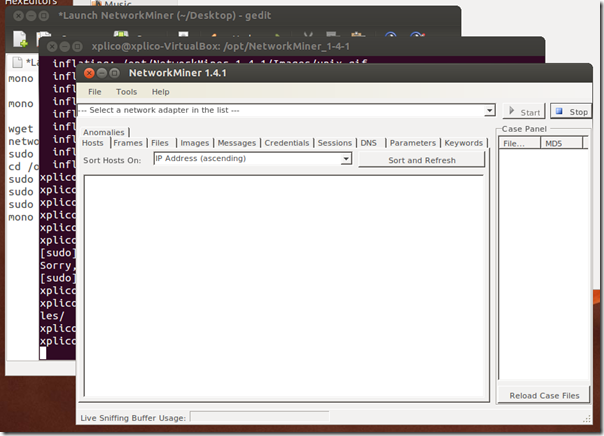604x436 pixels.
Task: Switch to the Anomalies tab
Action: 104,132
